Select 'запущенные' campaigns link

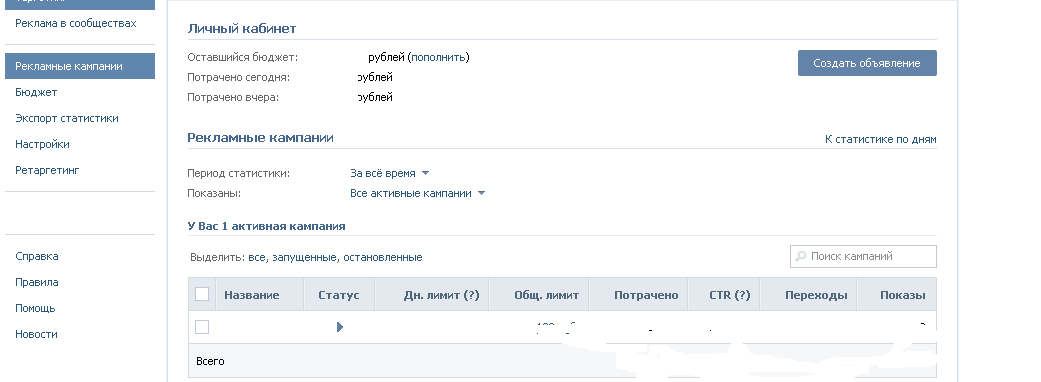coord(305,257)
